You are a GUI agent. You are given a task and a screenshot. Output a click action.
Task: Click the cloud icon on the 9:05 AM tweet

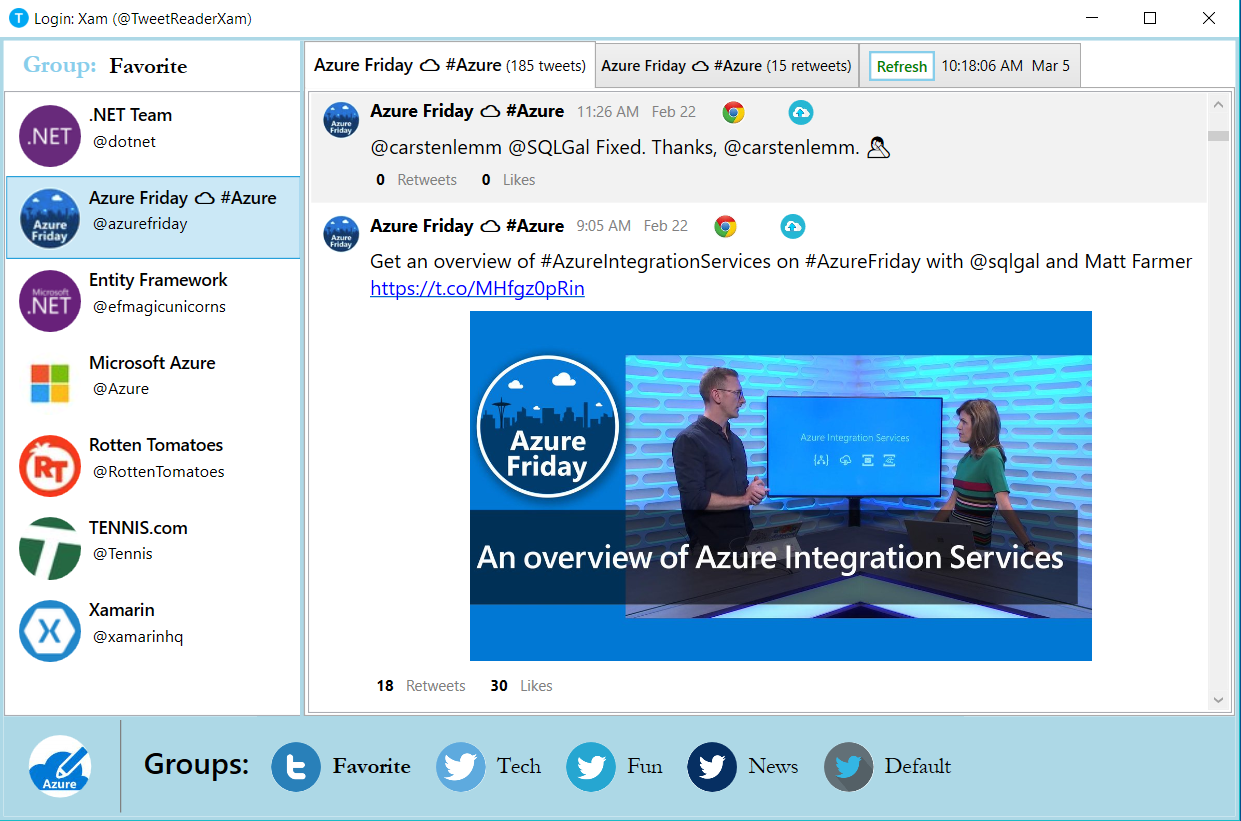point(792,227)
